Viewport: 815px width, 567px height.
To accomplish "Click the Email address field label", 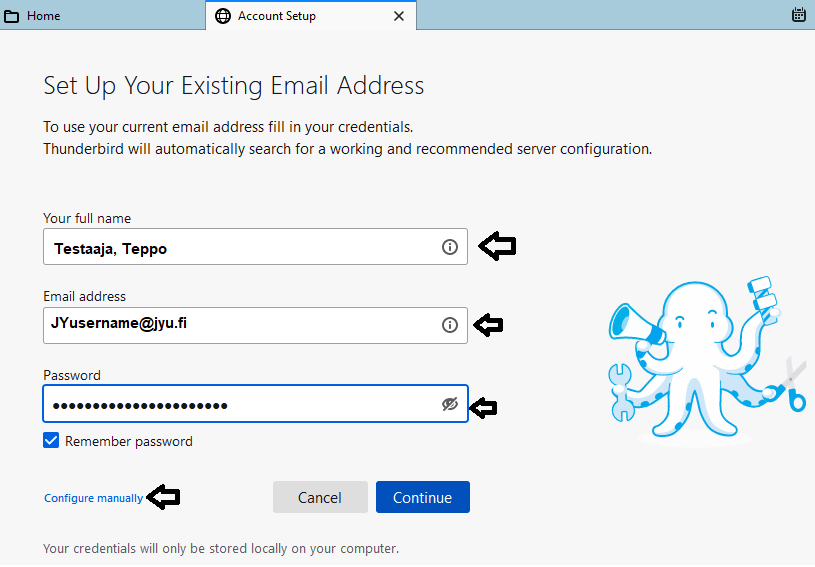I will (x=84, y=296).
